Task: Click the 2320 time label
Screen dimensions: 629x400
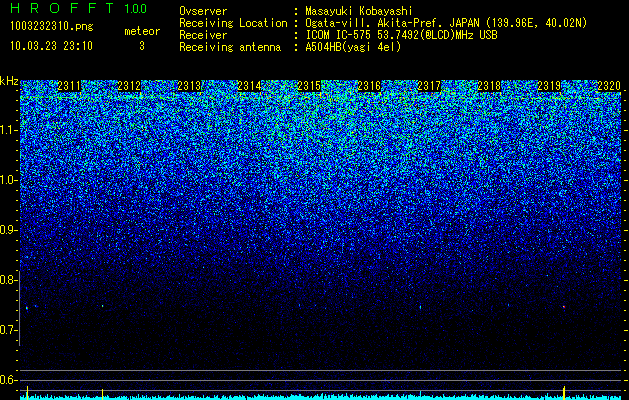Action: point(609,86)
